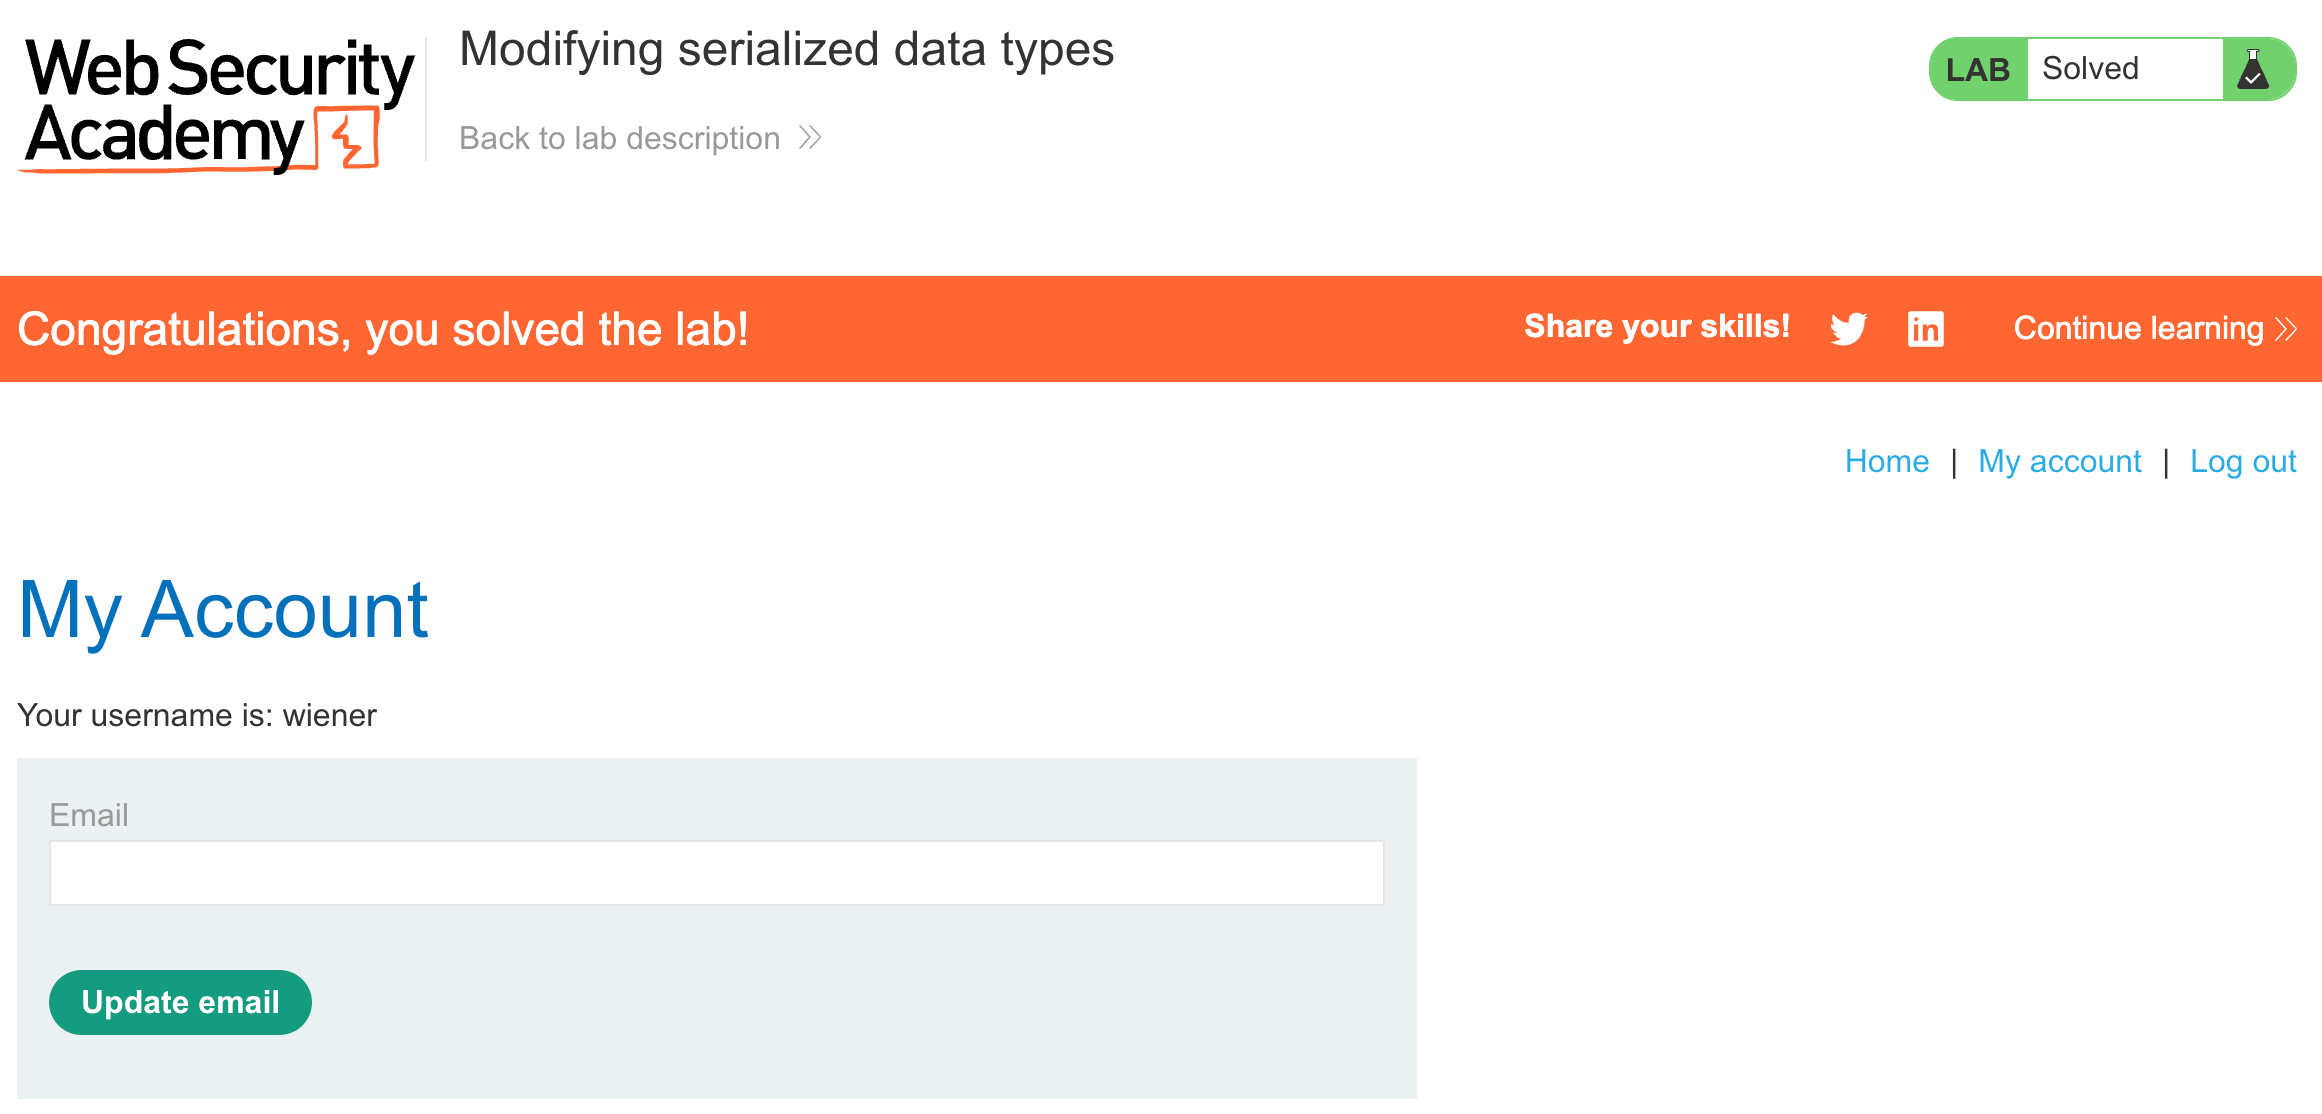Click the Congratulations solved lab banner message
The height and width of the screenshot is (1114, 2322).
pyautogui.click(x=383, y=329)
